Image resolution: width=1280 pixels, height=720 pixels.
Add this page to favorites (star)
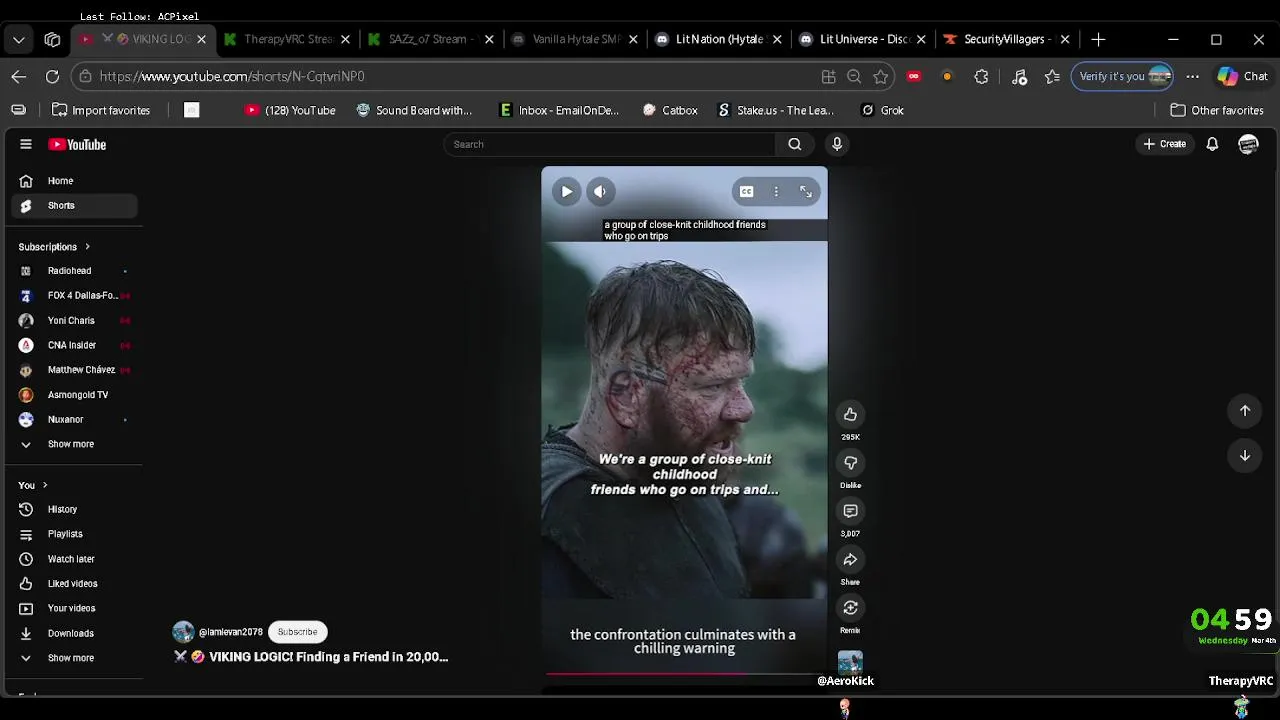[x=880, y=76]
